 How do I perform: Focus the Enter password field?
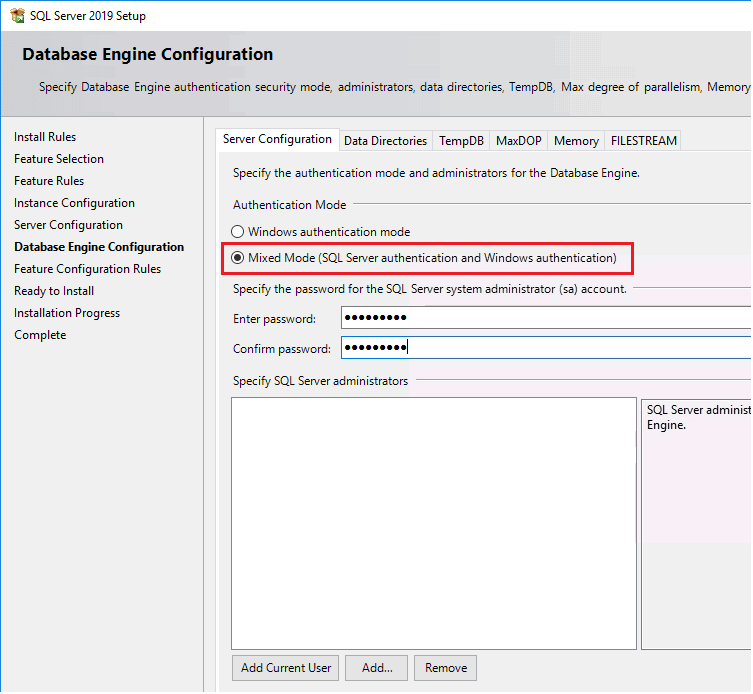(546, 318)
